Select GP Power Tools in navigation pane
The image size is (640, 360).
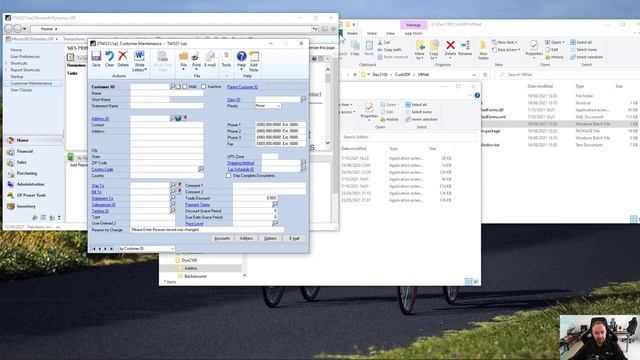click(x=31, y=196)
